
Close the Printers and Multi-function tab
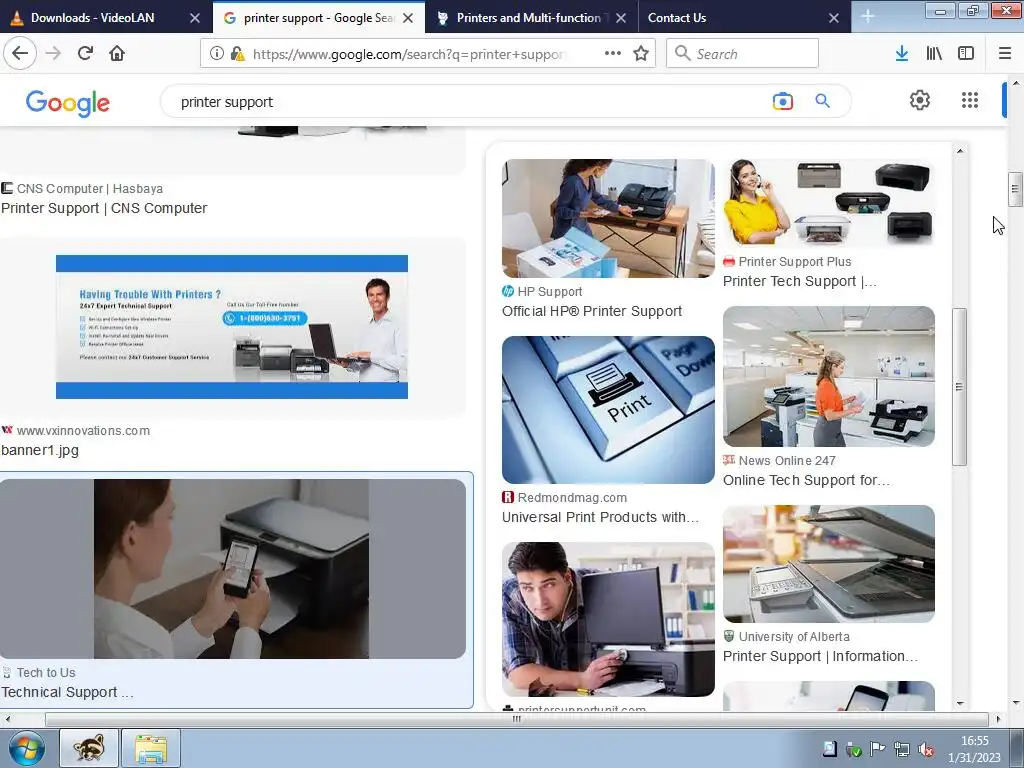tap(621, 18)
